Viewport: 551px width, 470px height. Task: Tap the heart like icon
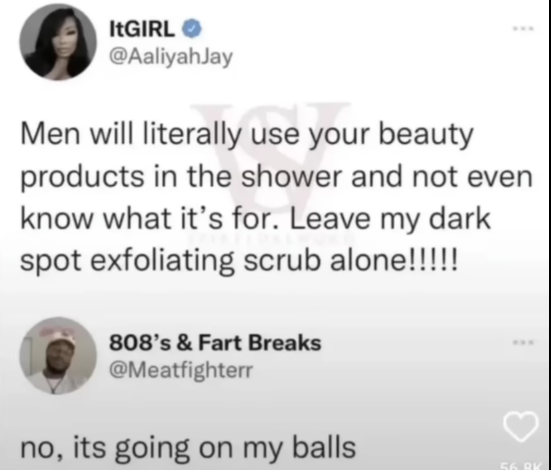coord(521,426)
